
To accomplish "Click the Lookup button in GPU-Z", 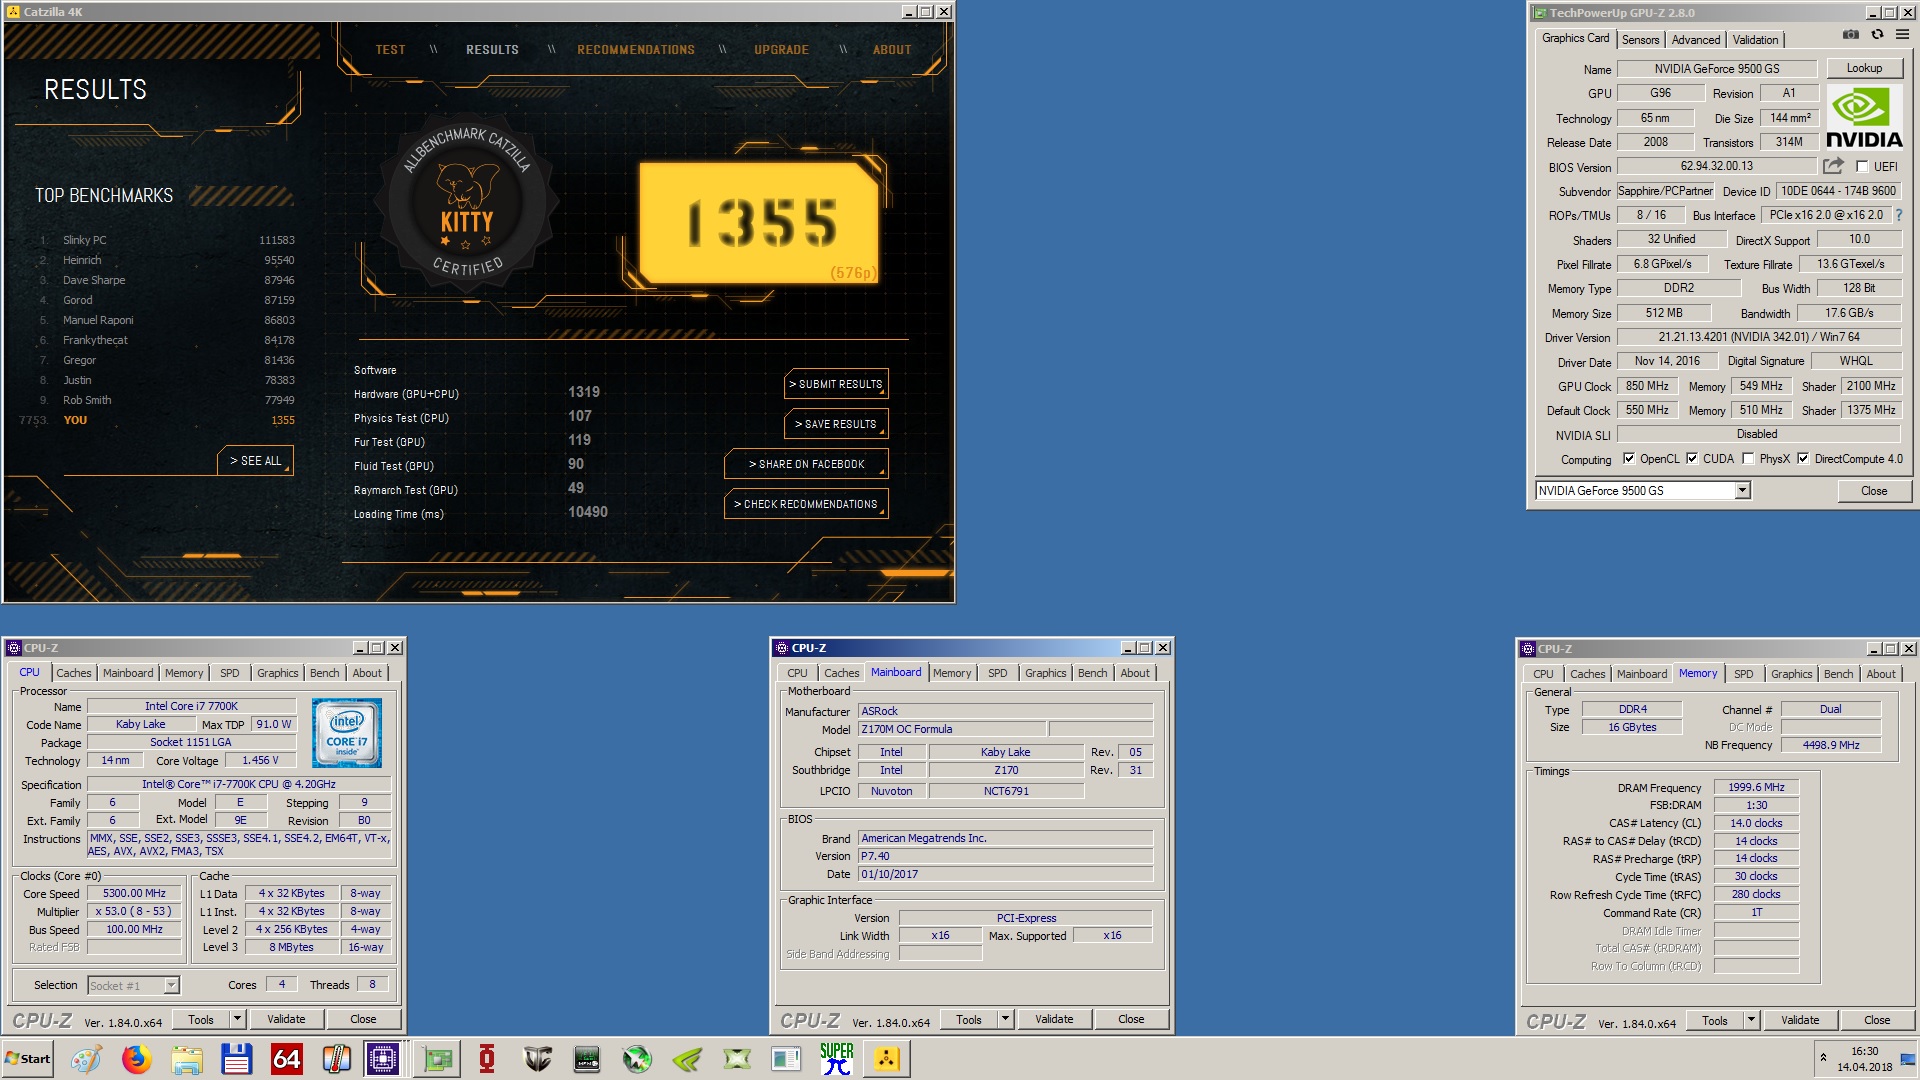I will pyautogui.click(x=1864, y=68).
